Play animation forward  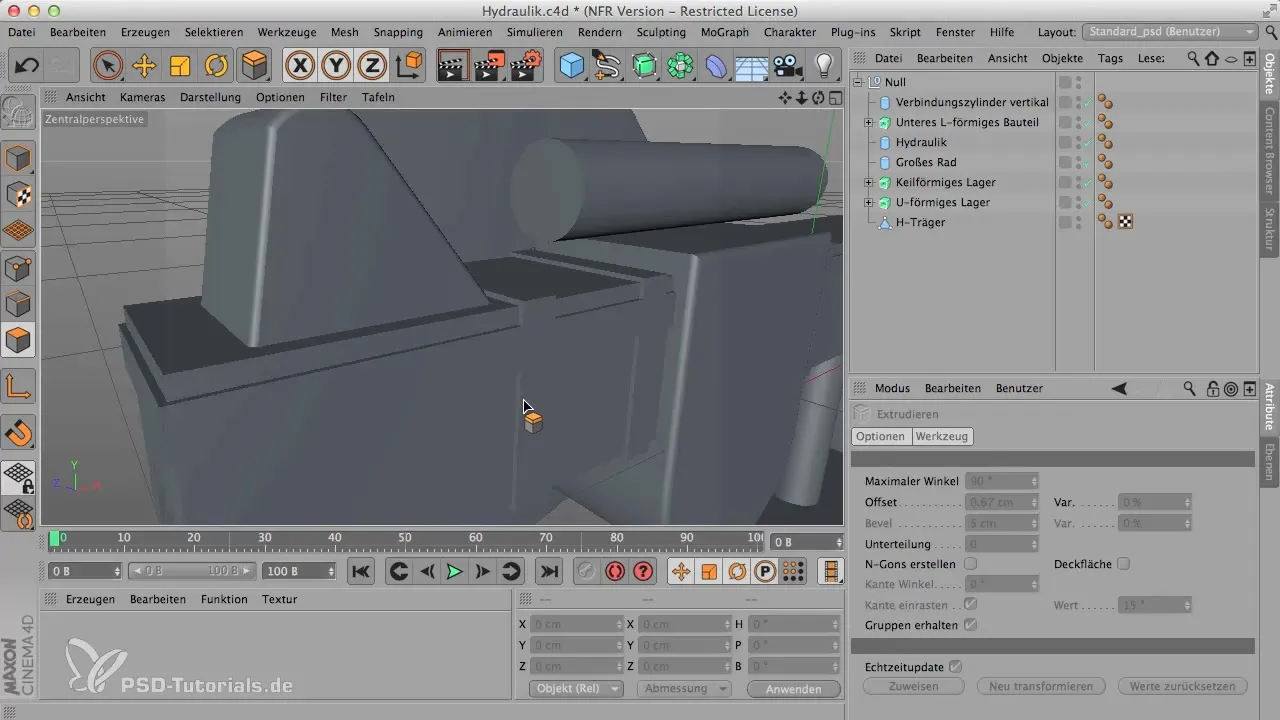click(x=454, y=571)
